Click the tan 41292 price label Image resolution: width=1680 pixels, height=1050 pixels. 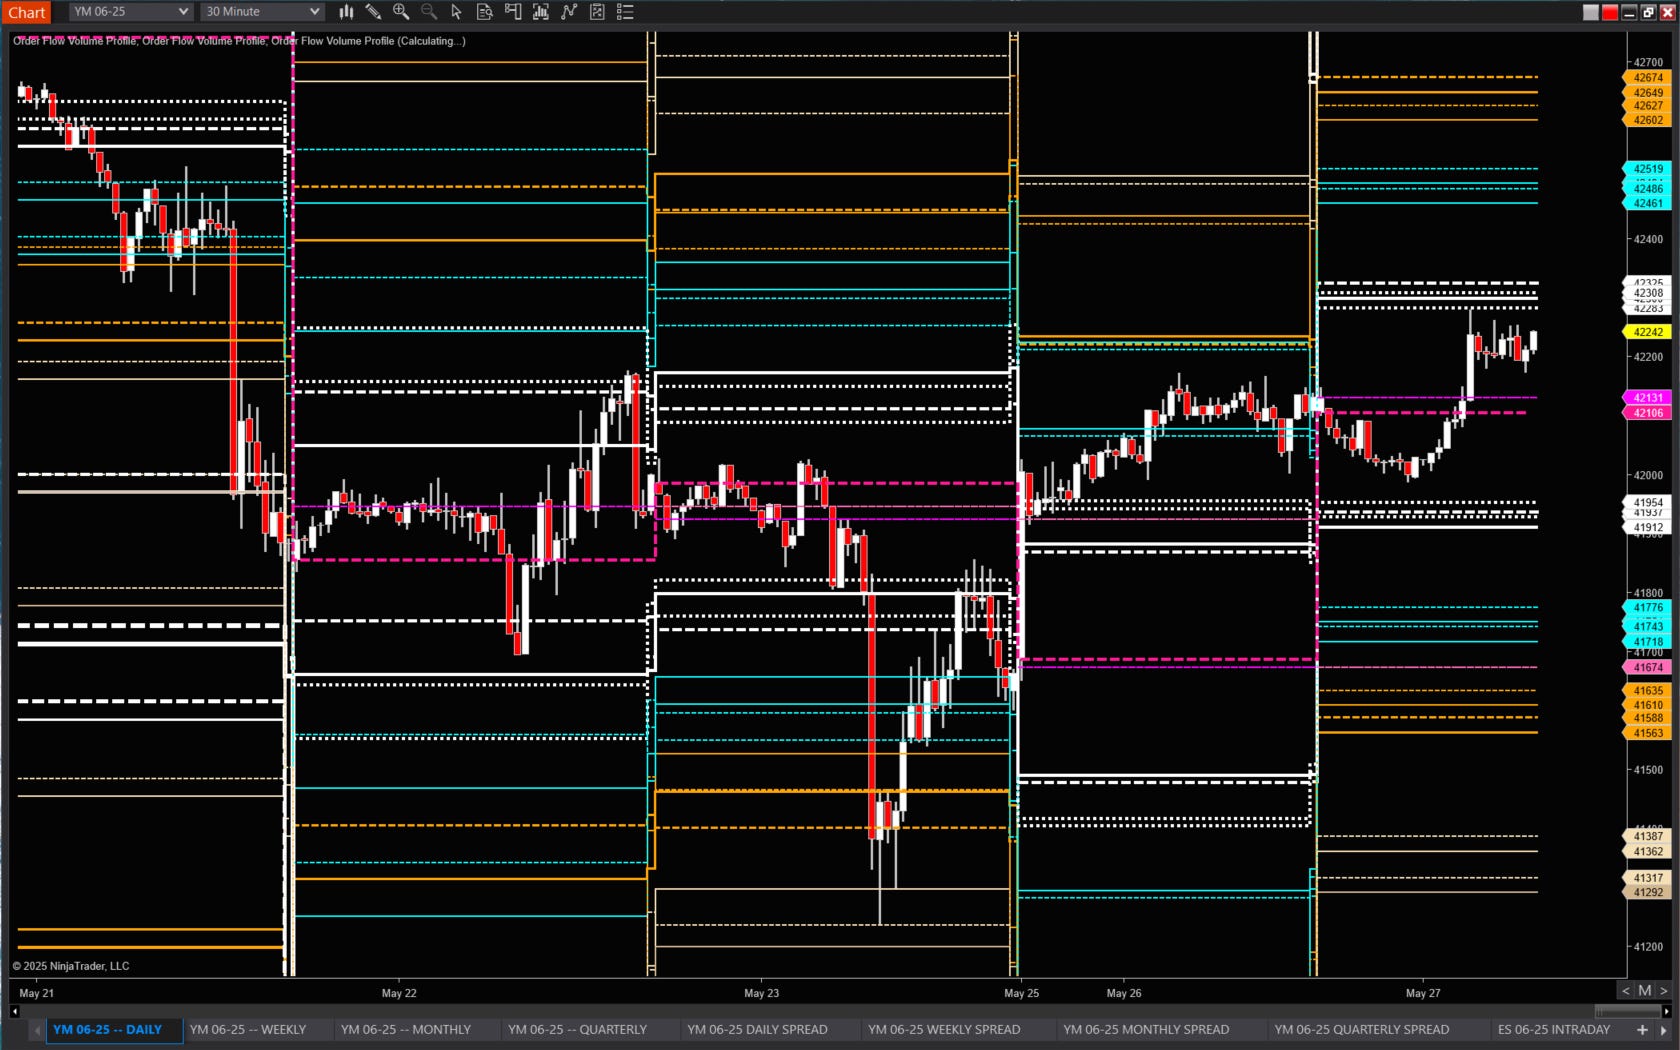pos(1647,893)
